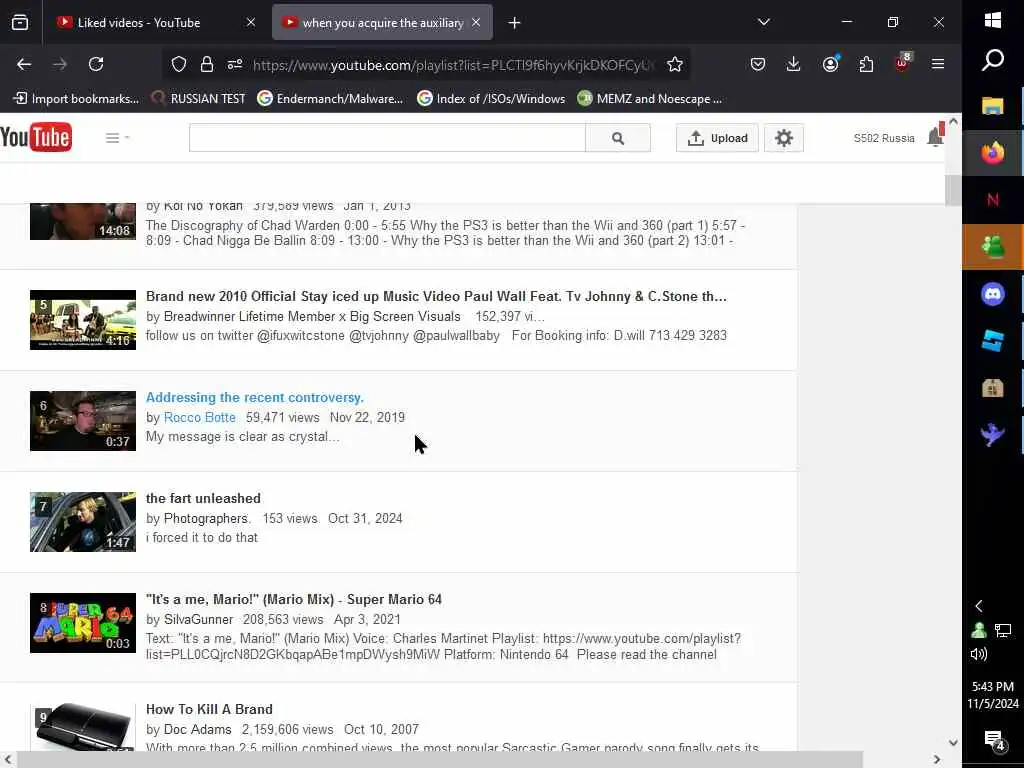Open the shield tracking protection icon
The height and width of the screenshot is (768, 1024).
(x=179, y=64)
